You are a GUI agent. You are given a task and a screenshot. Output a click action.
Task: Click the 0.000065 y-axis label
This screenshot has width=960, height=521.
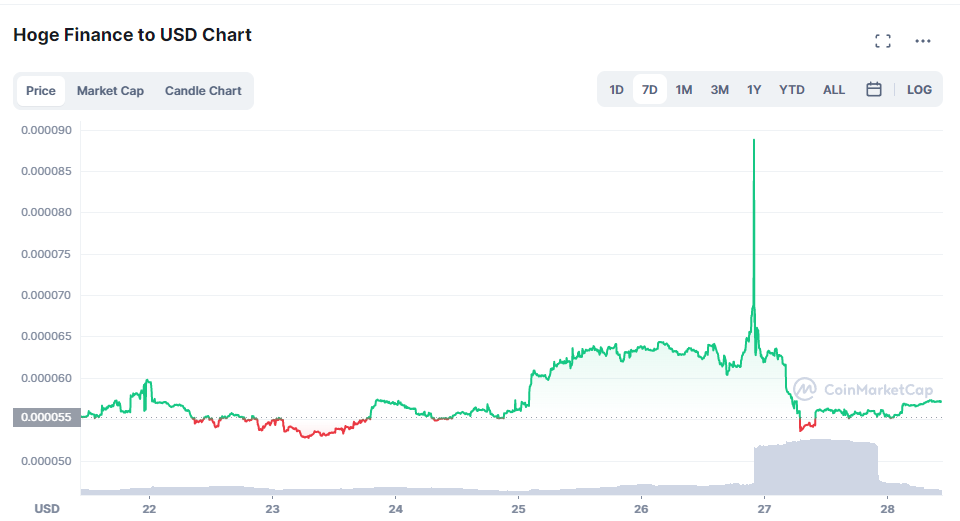coord(47,336)
